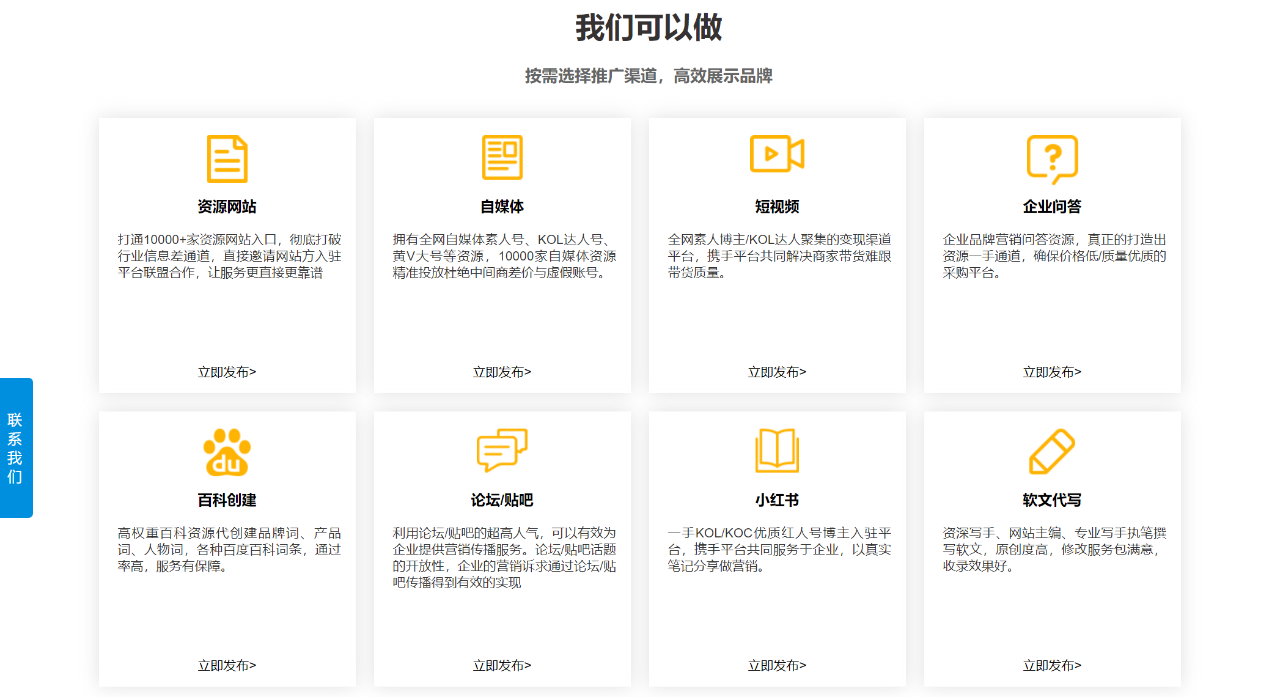Open 立即发布 link under 资源网站

point(227,372)
